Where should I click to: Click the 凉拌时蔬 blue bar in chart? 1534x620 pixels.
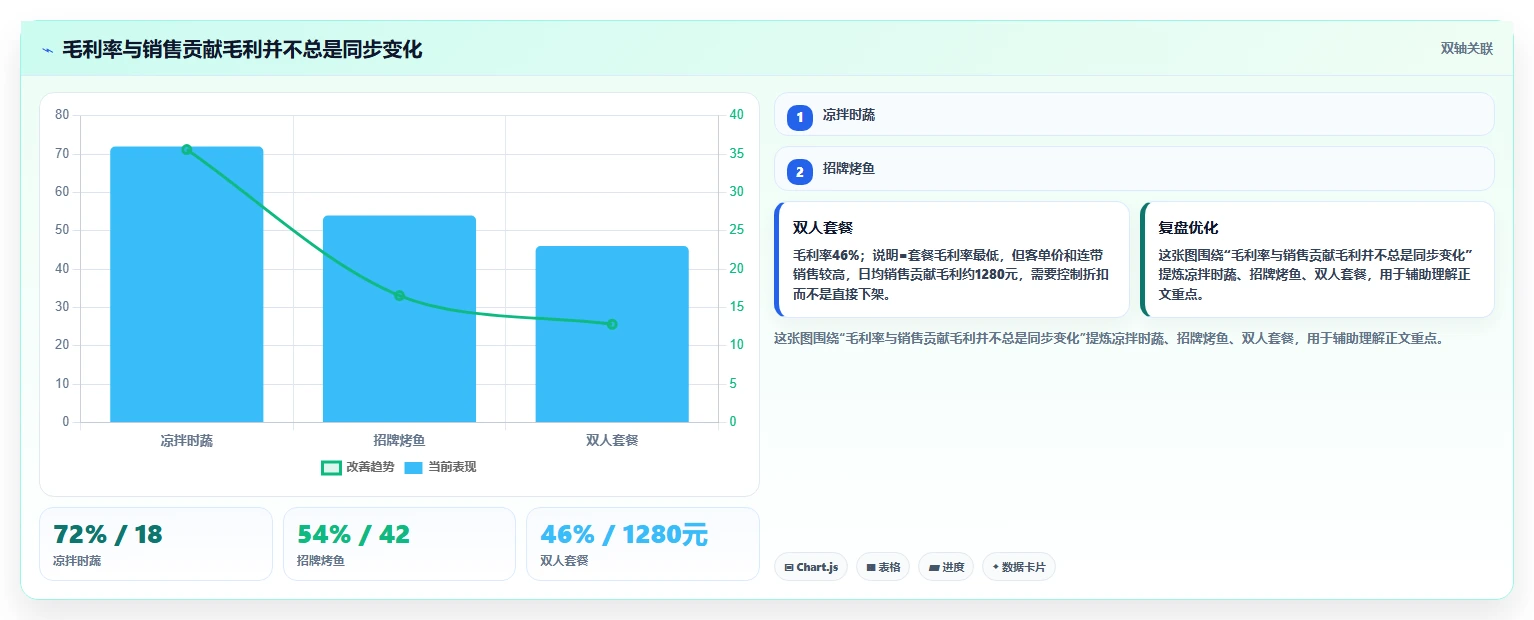coord(187,284)
